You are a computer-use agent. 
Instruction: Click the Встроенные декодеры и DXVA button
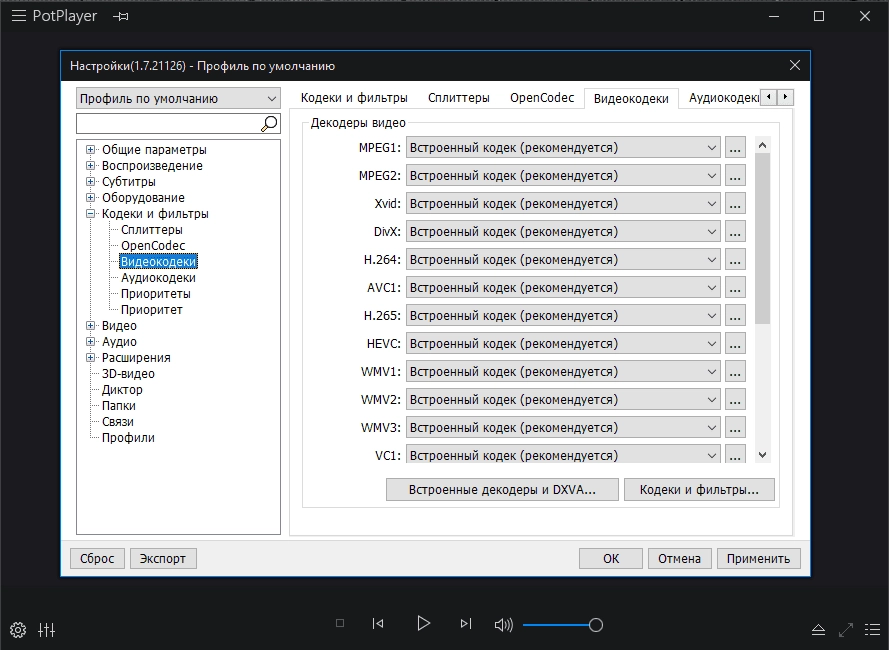point(502,489)
